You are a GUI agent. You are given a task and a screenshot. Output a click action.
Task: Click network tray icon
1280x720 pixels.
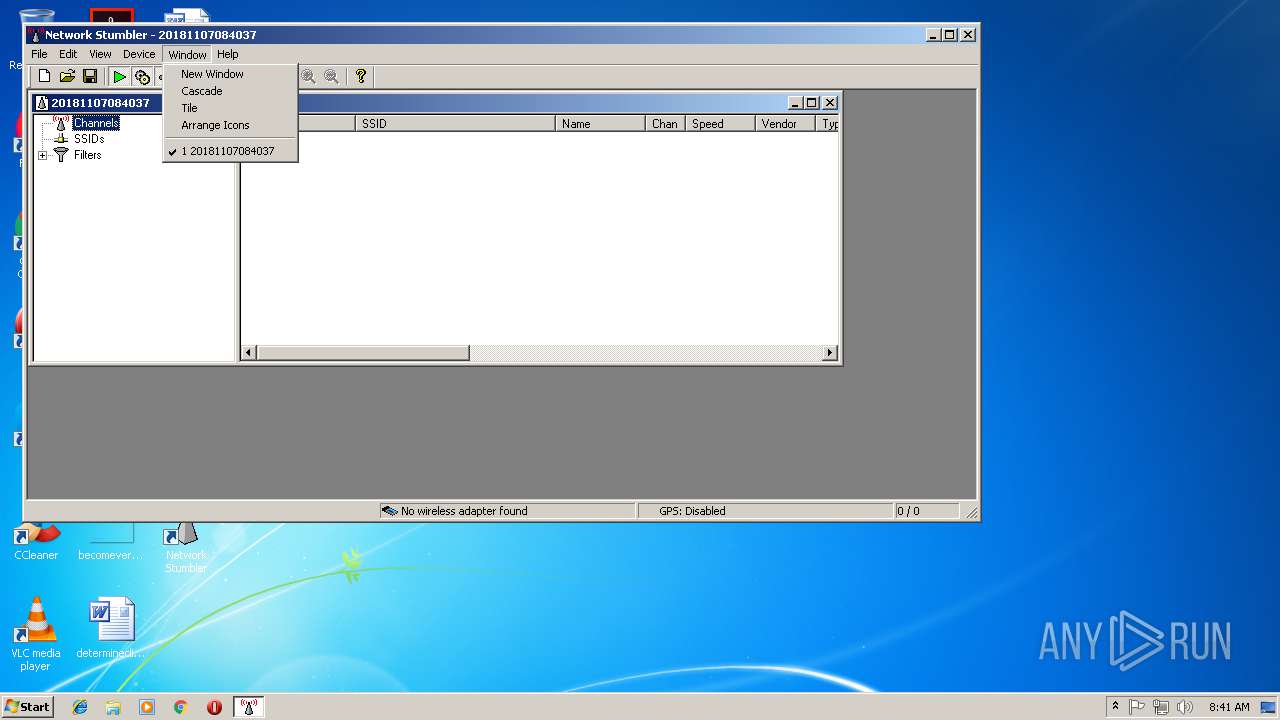(1161, 707)
